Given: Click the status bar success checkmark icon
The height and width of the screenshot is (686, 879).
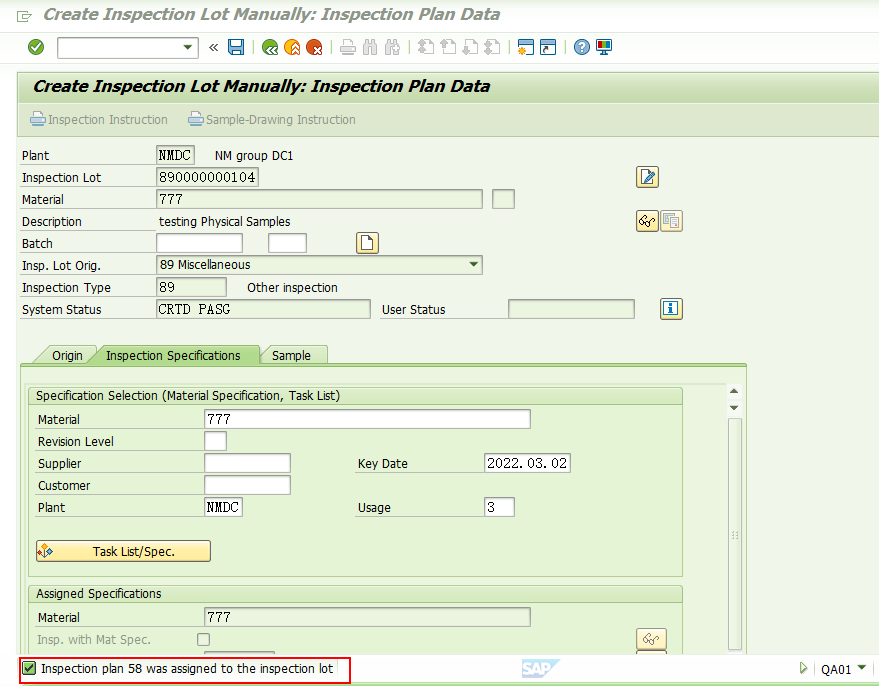Looking at the screenshot, I should [29, 668].
